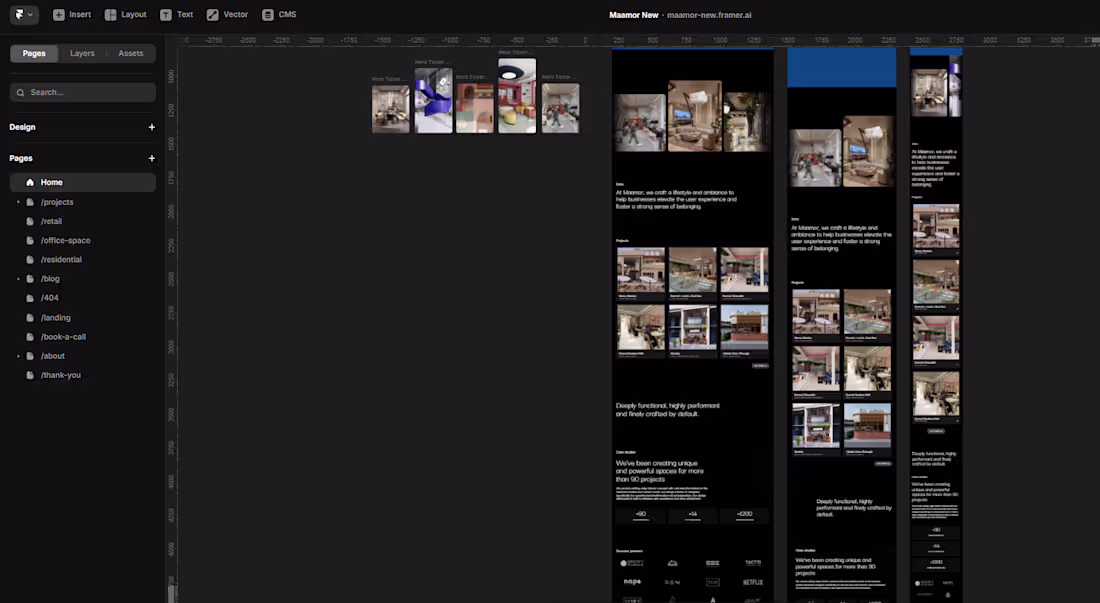The width and height of the screenshot is (1100, 603).
Task: Click the plus button beside Design
Action: click(x=152, y=127)
